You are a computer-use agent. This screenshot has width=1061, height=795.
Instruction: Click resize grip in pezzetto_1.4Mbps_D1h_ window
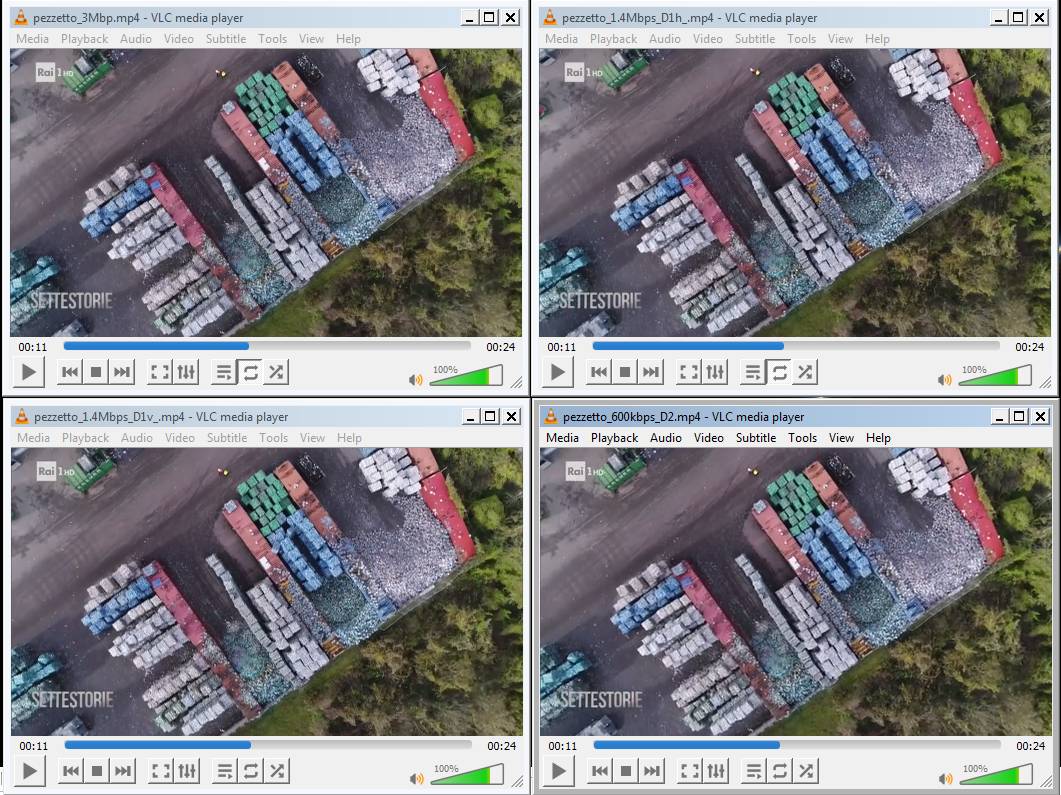pos(1046,382)
